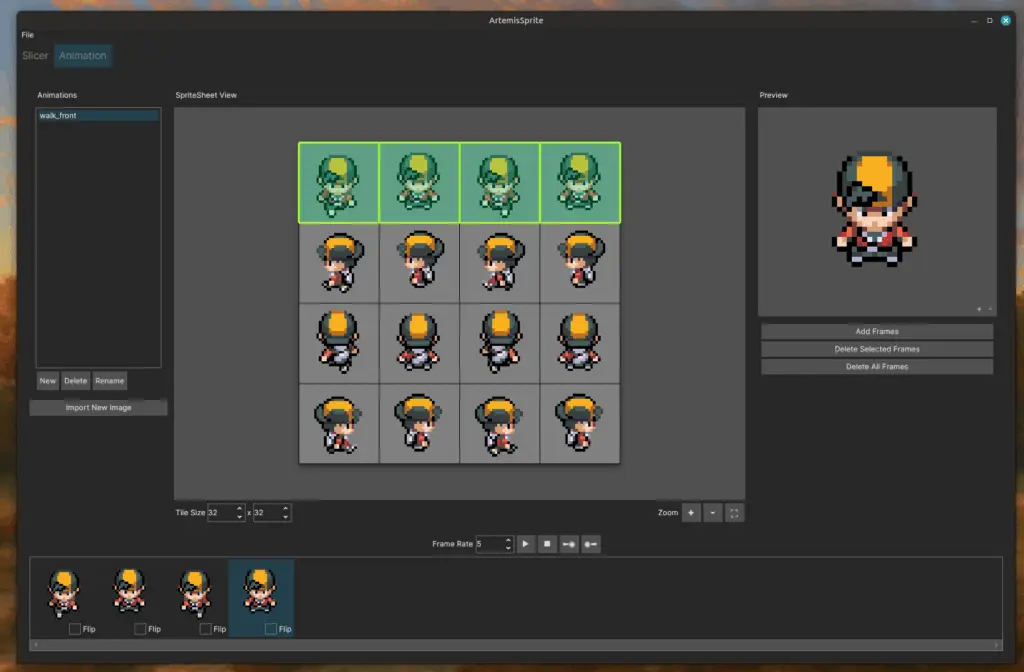The height and width of the screenshot is (672, 1024).
Task: Select the second-row first sprite tile
Action: (x=339, y=263)
